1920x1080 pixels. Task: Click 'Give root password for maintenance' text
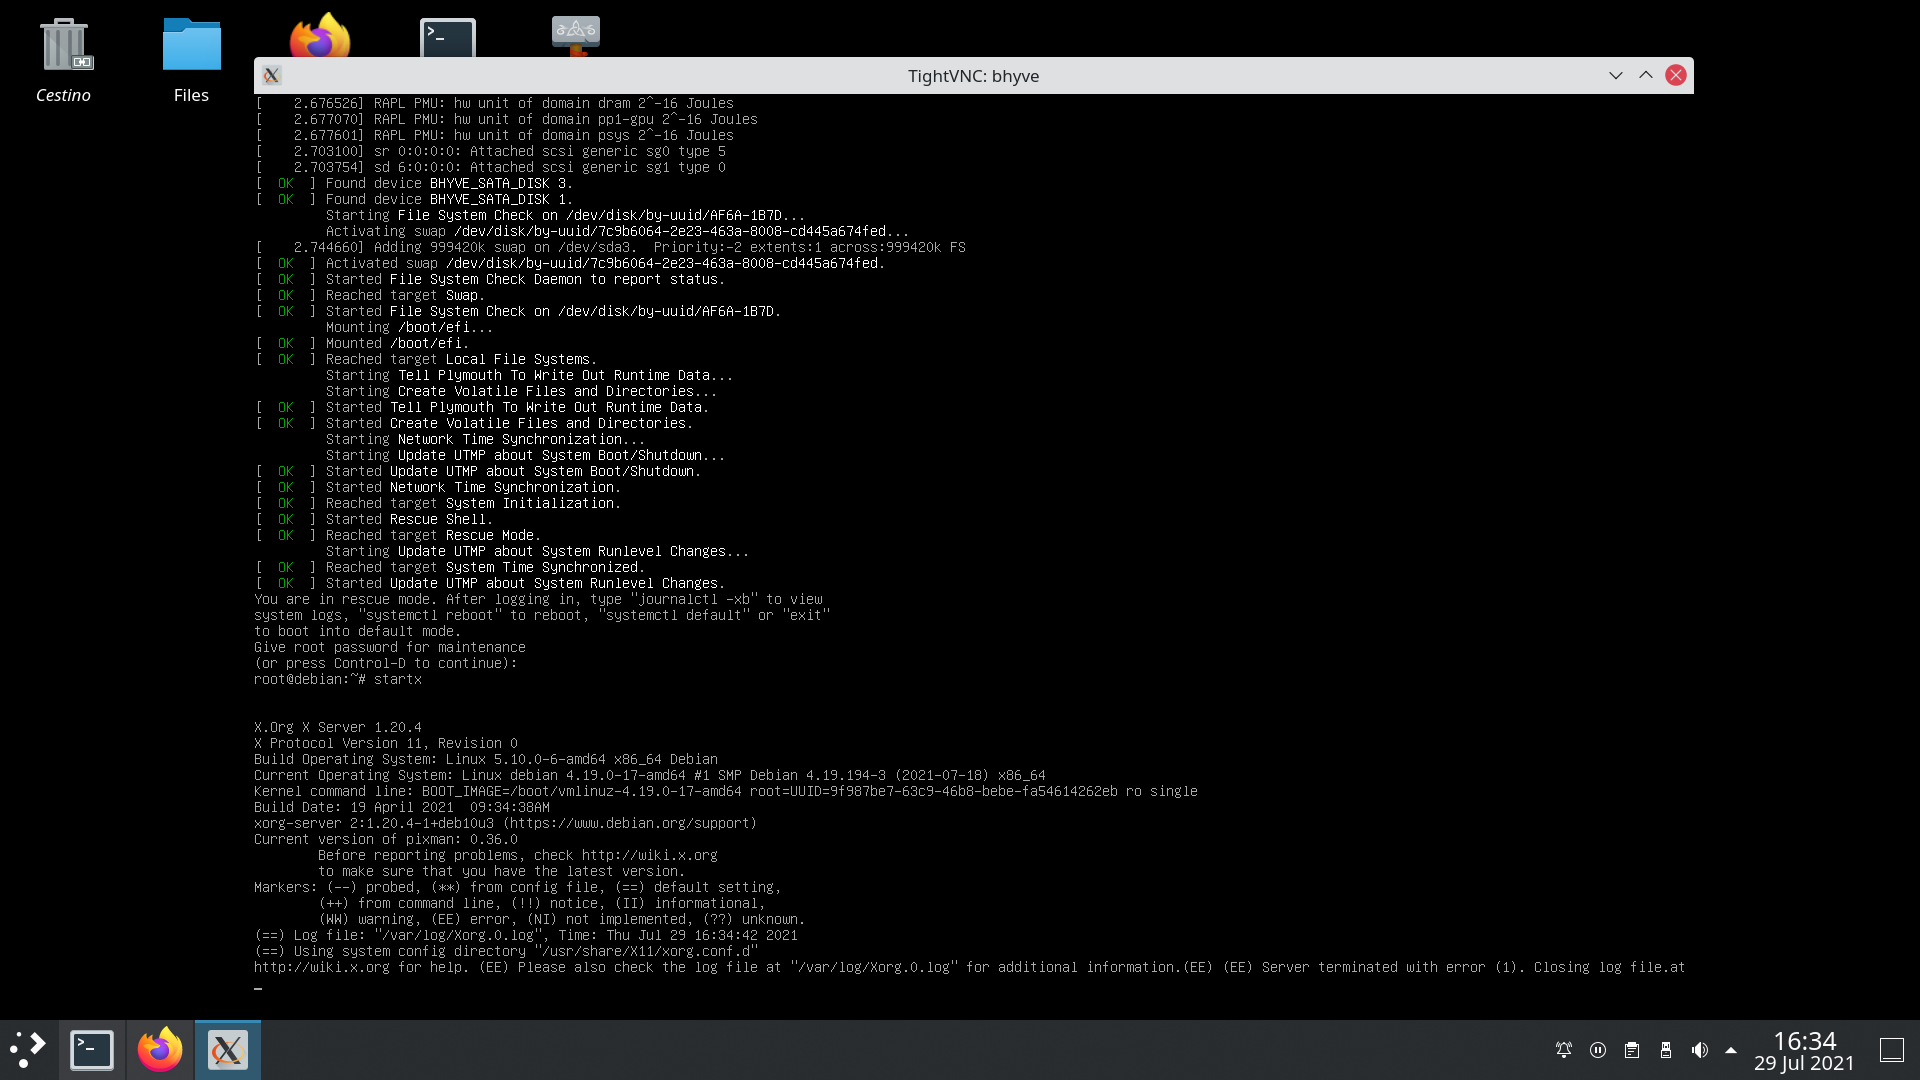[390, 647]
